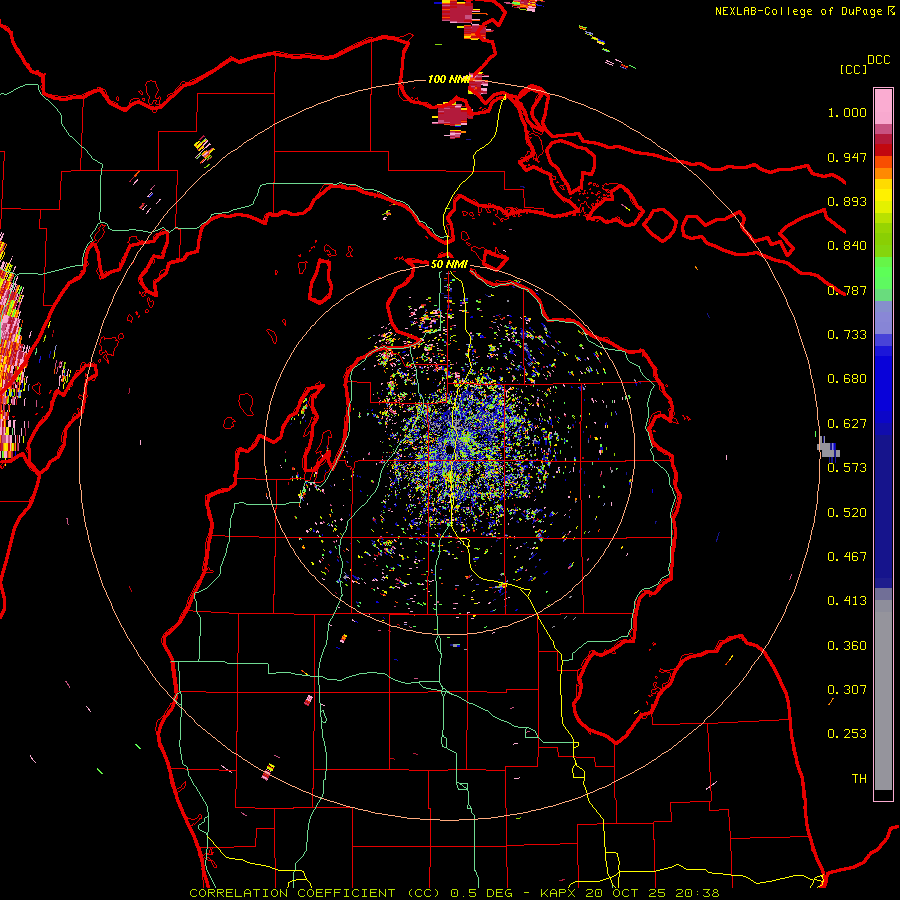Screen dimensions: 900x900
Task: Click the 0.680 value on color scale
Action: click(x=847, y=379)
